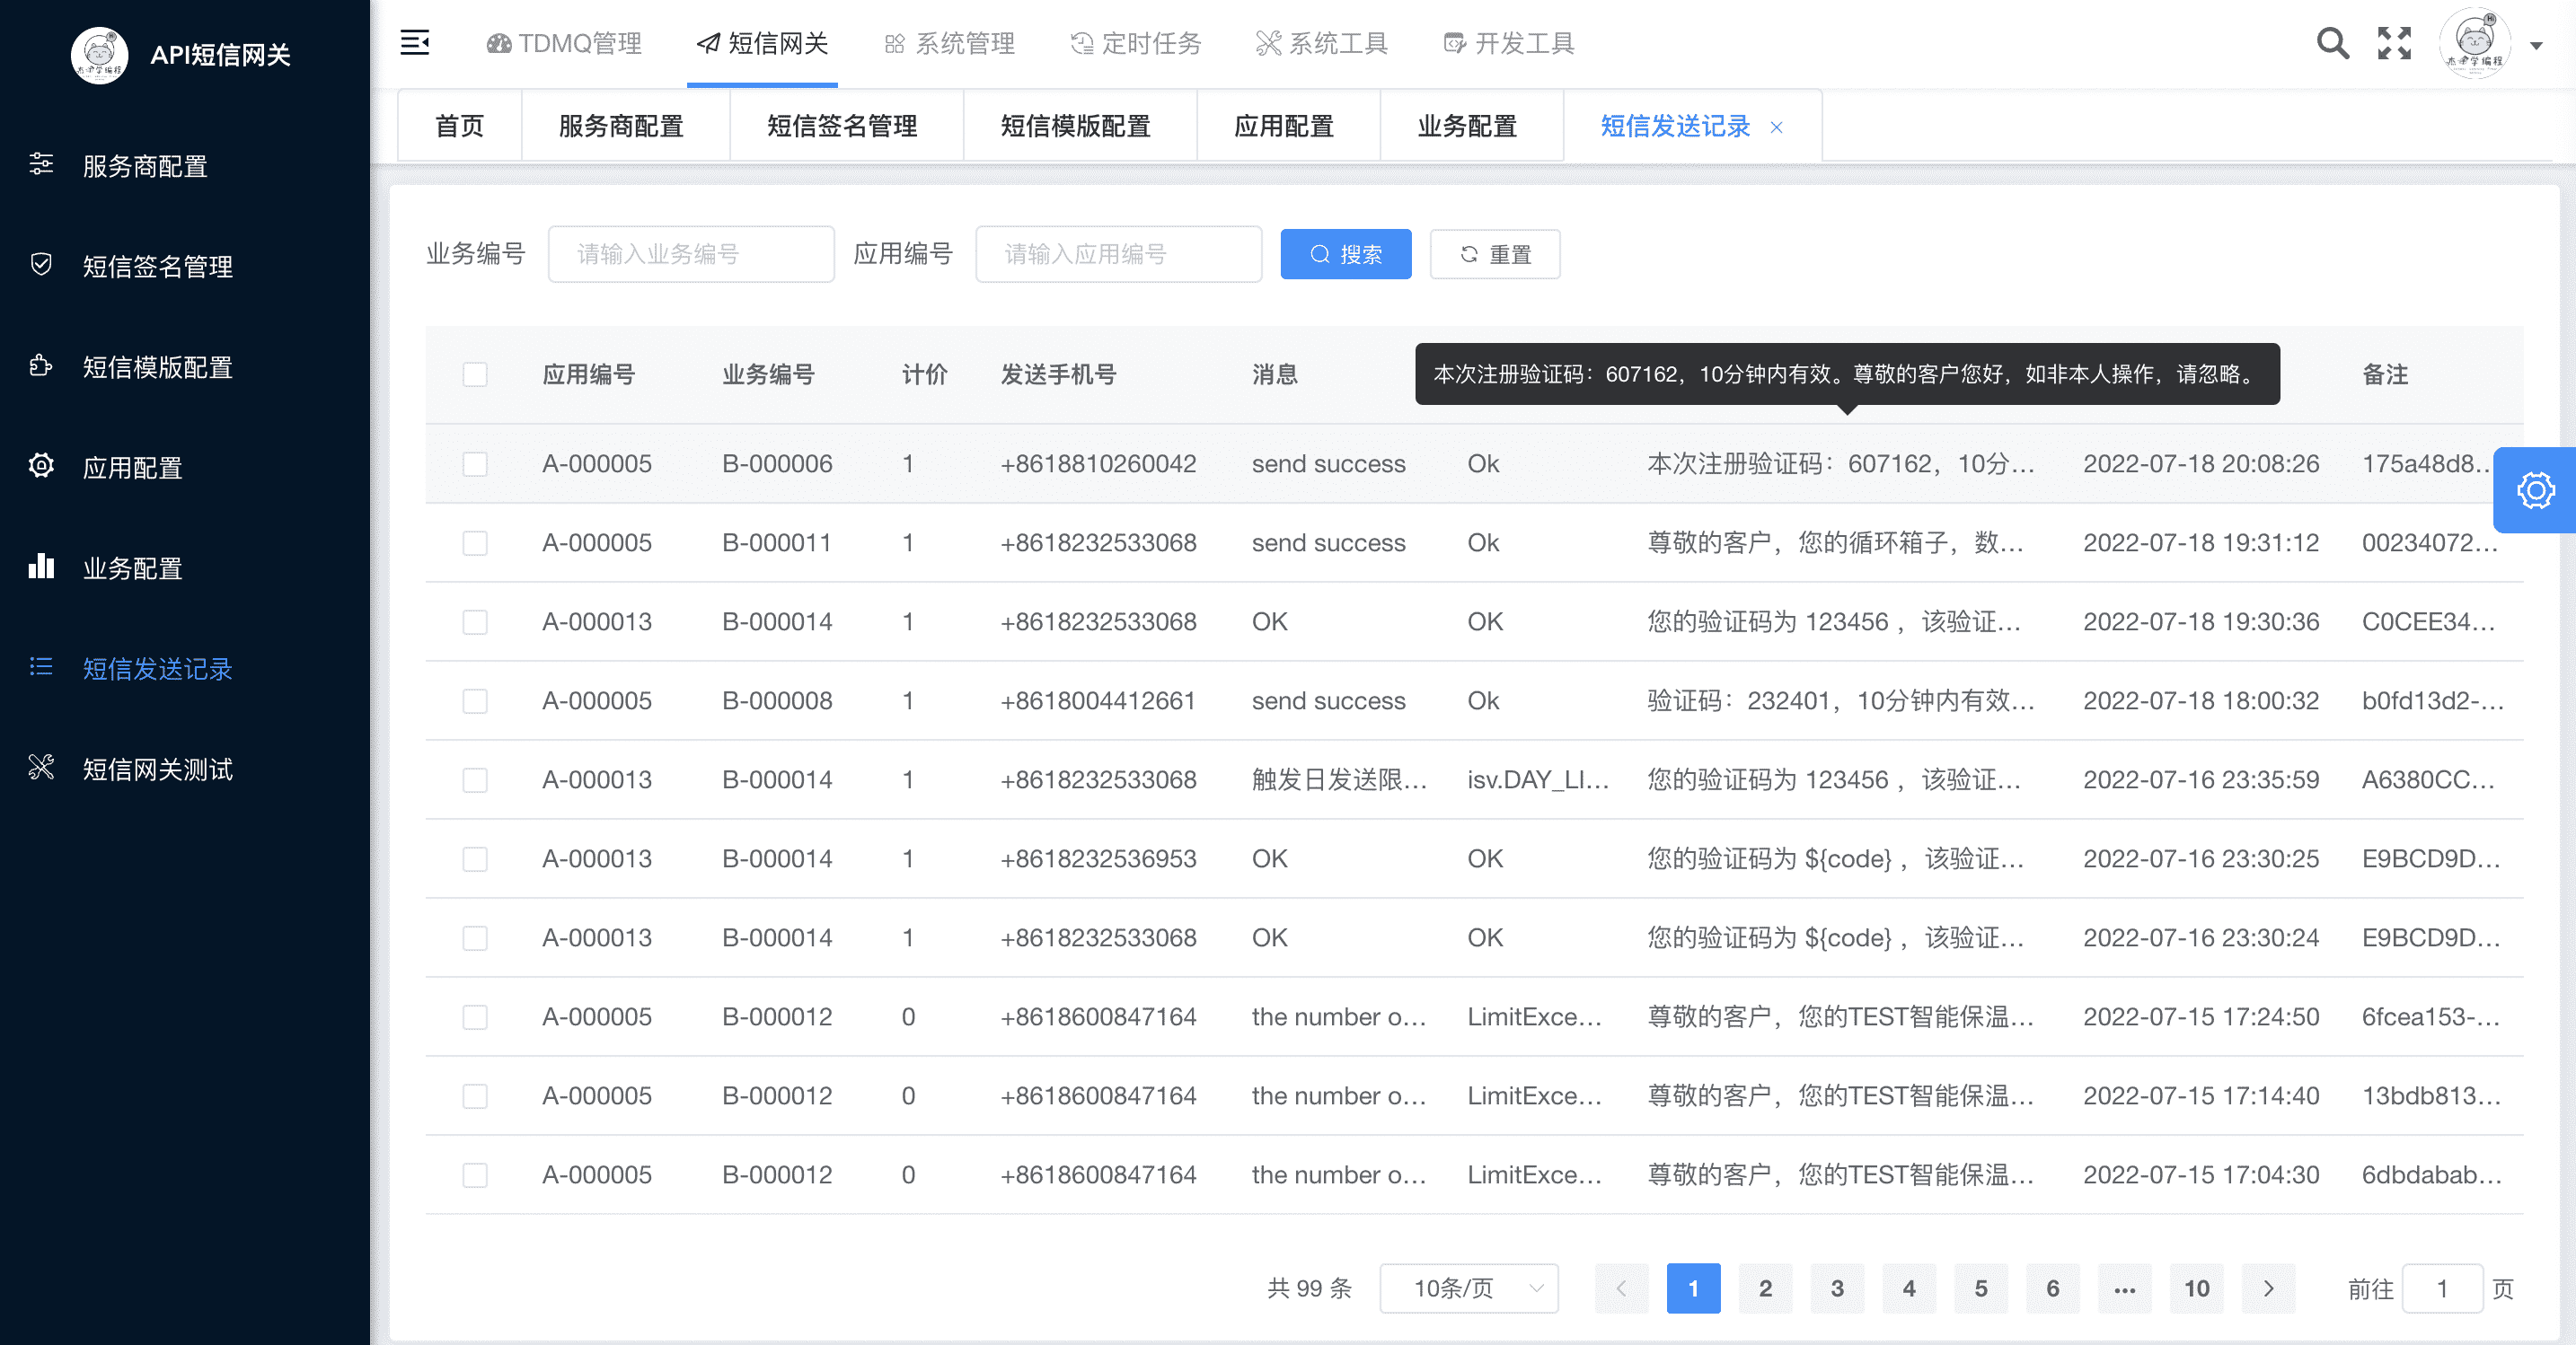Open the global search magnifier icon
This screenshot has height=1345, width=2576.
click(2332, 43)
